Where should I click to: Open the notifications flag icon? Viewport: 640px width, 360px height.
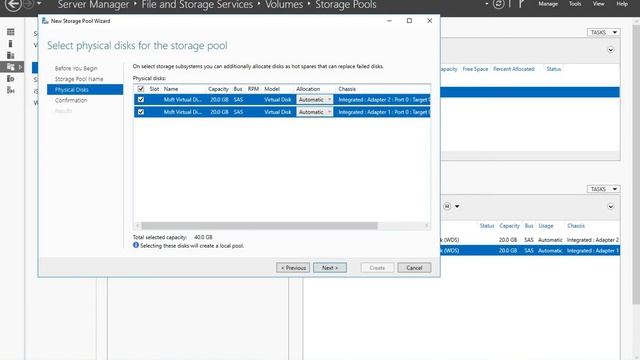click(x=521, y=4)
